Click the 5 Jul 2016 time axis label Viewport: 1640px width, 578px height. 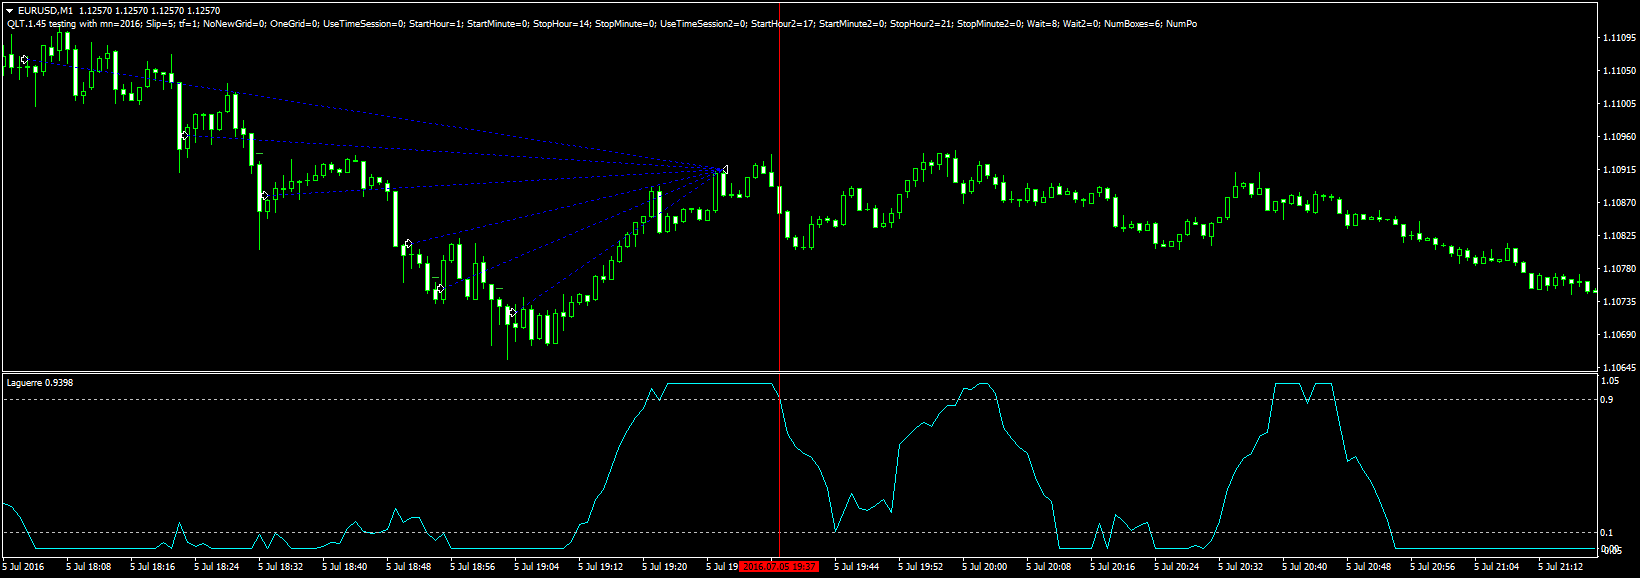coord(23,567)
